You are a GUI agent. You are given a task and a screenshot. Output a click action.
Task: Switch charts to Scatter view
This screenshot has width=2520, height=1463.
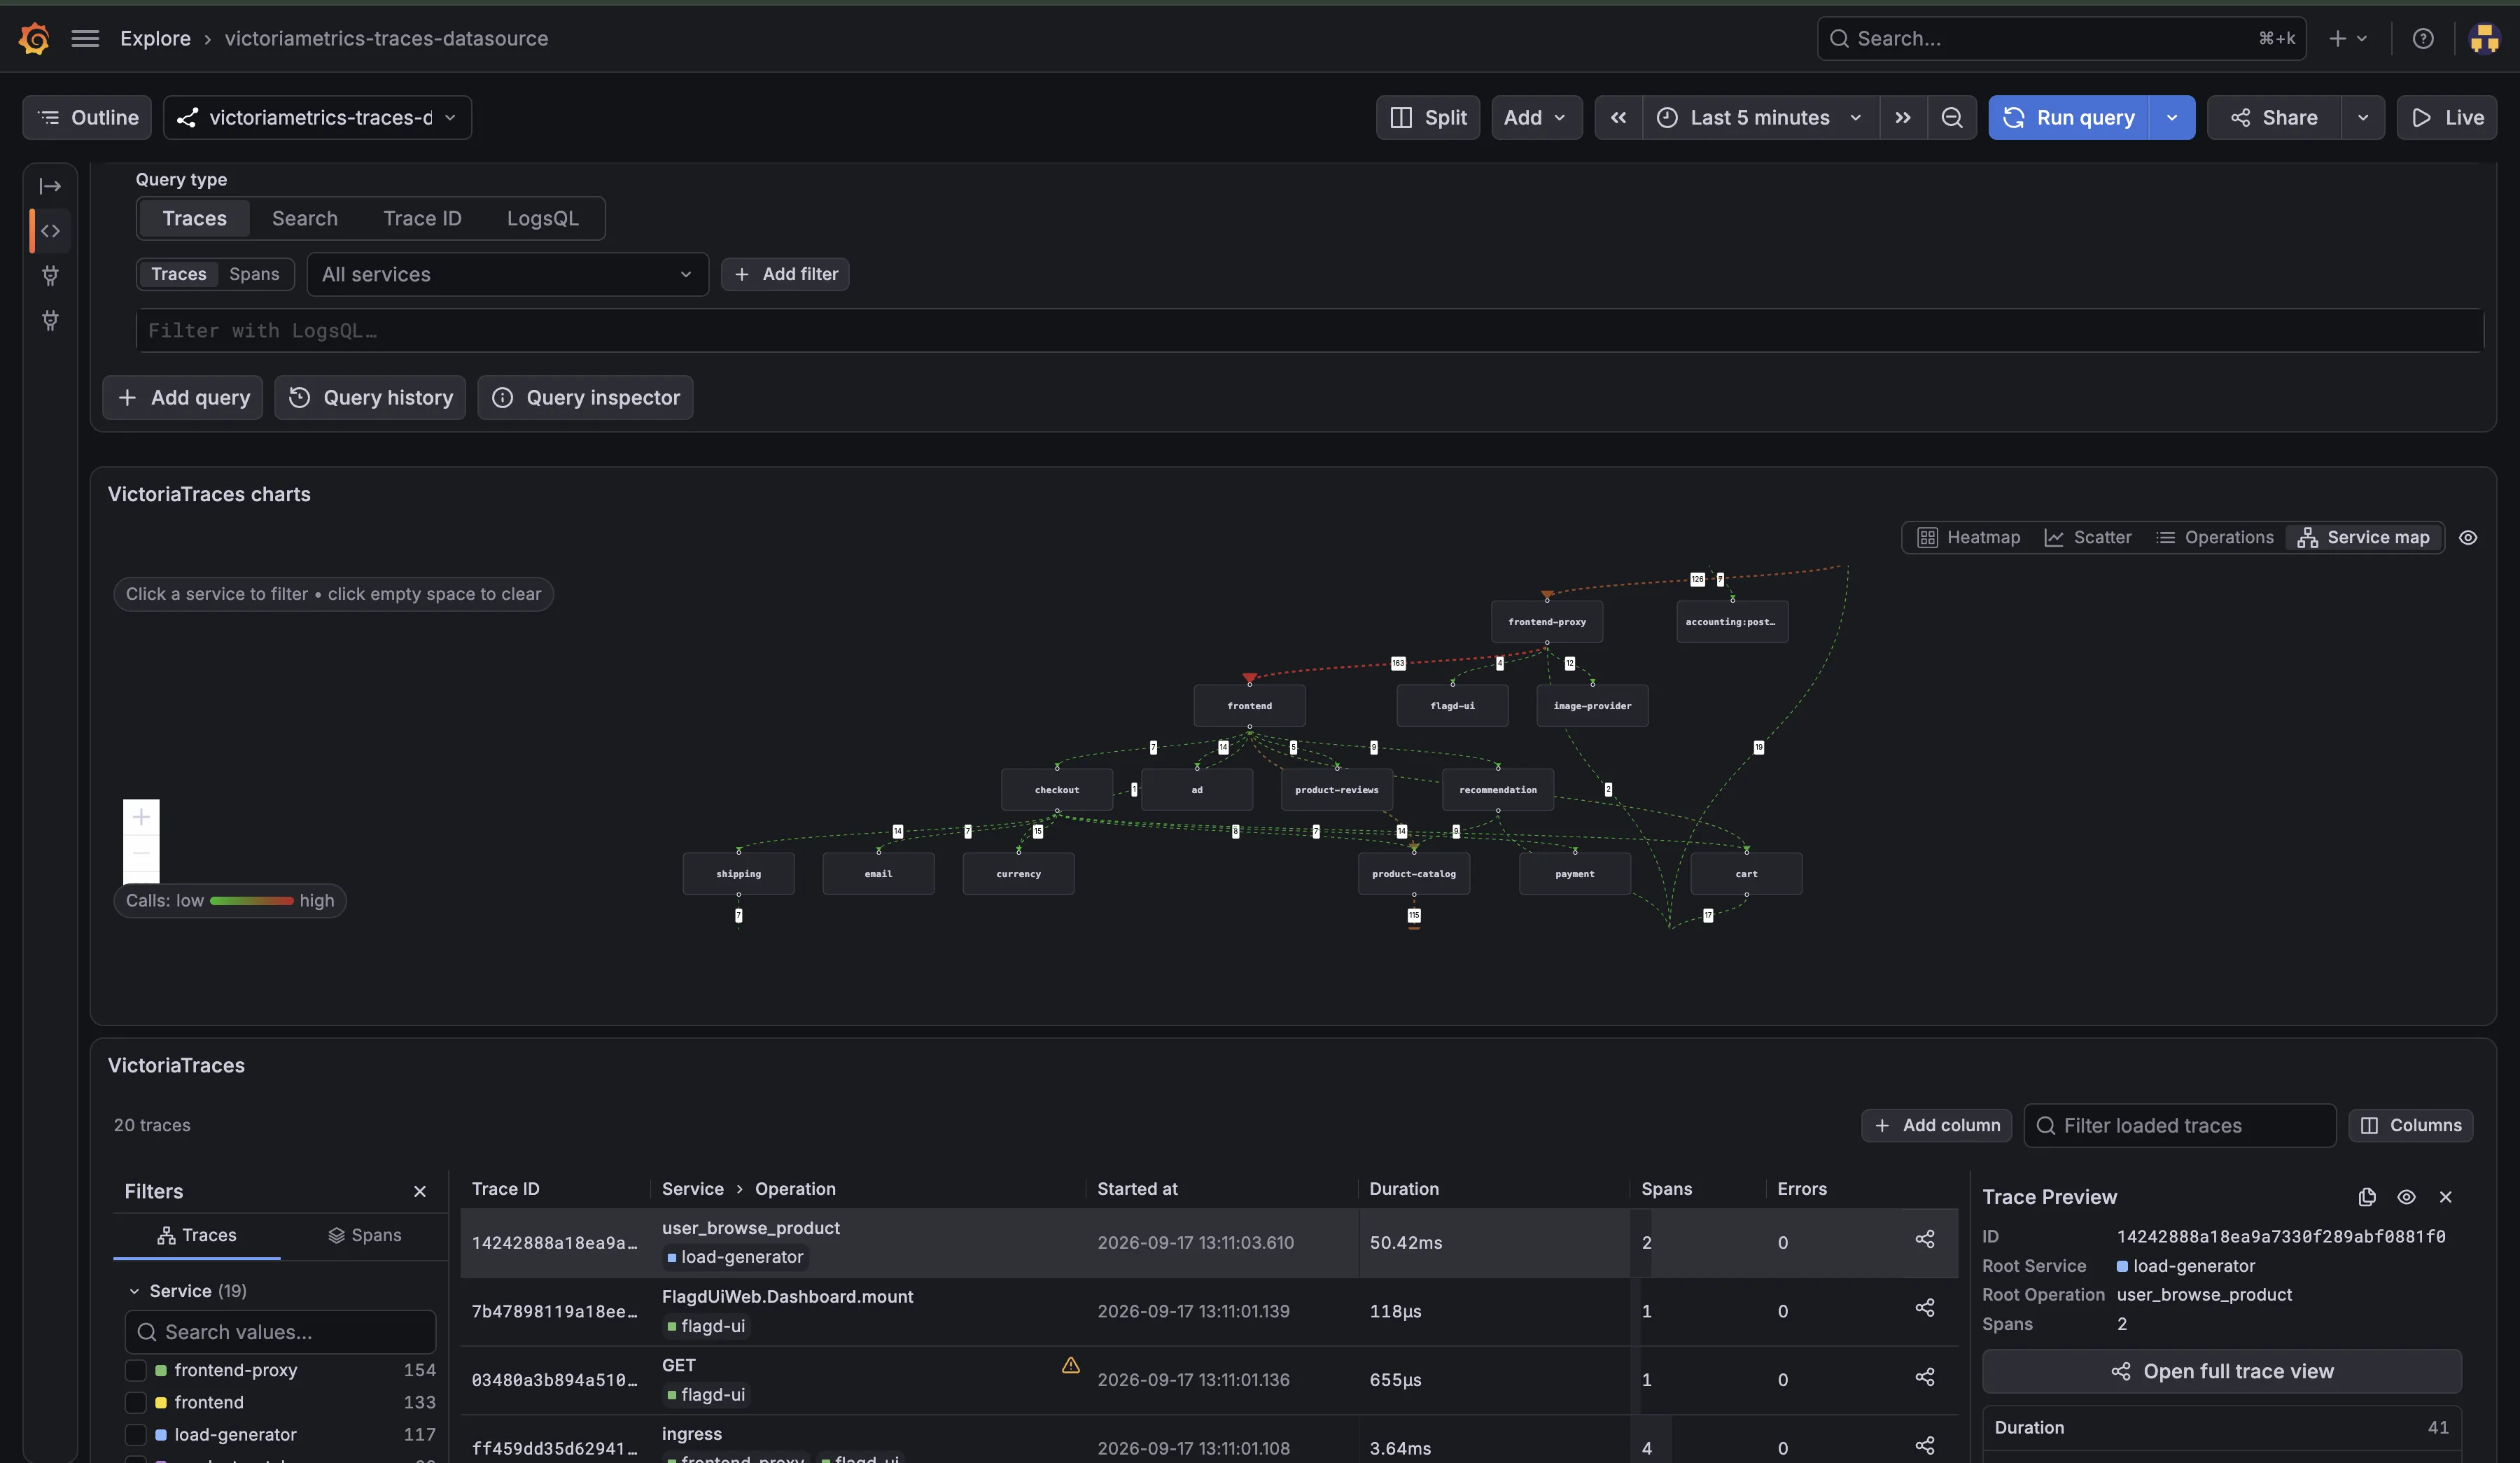point(2087,537)
